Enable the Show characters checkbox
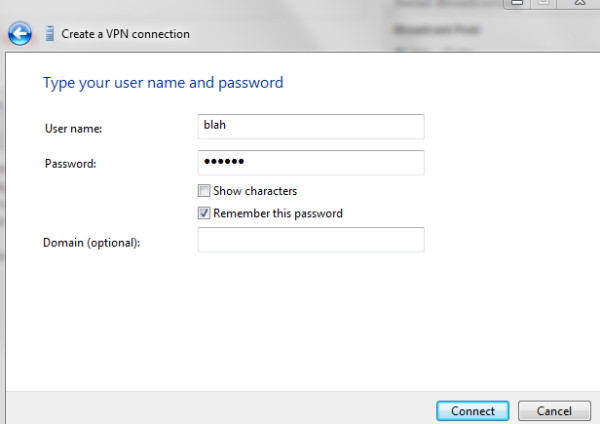The height and width of the screenshot is (424, 600). click(204, 191)
